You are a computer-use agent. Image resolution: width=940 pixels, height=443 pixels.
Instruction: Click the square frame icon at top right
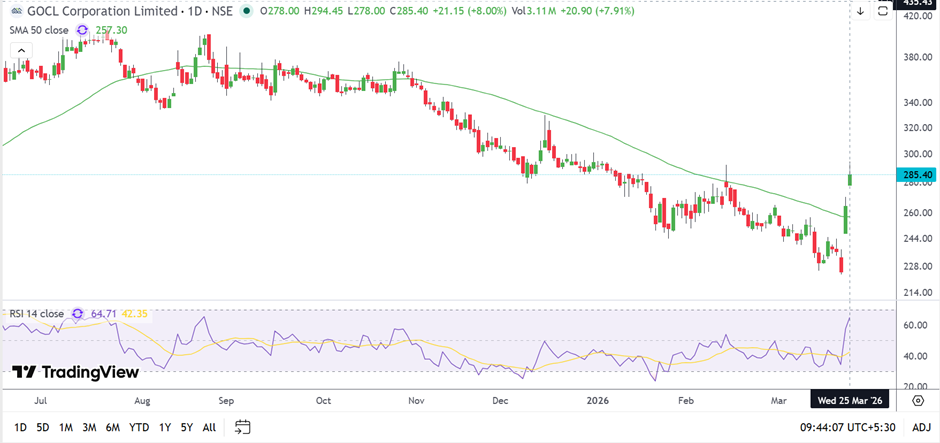tap(882, 11)
